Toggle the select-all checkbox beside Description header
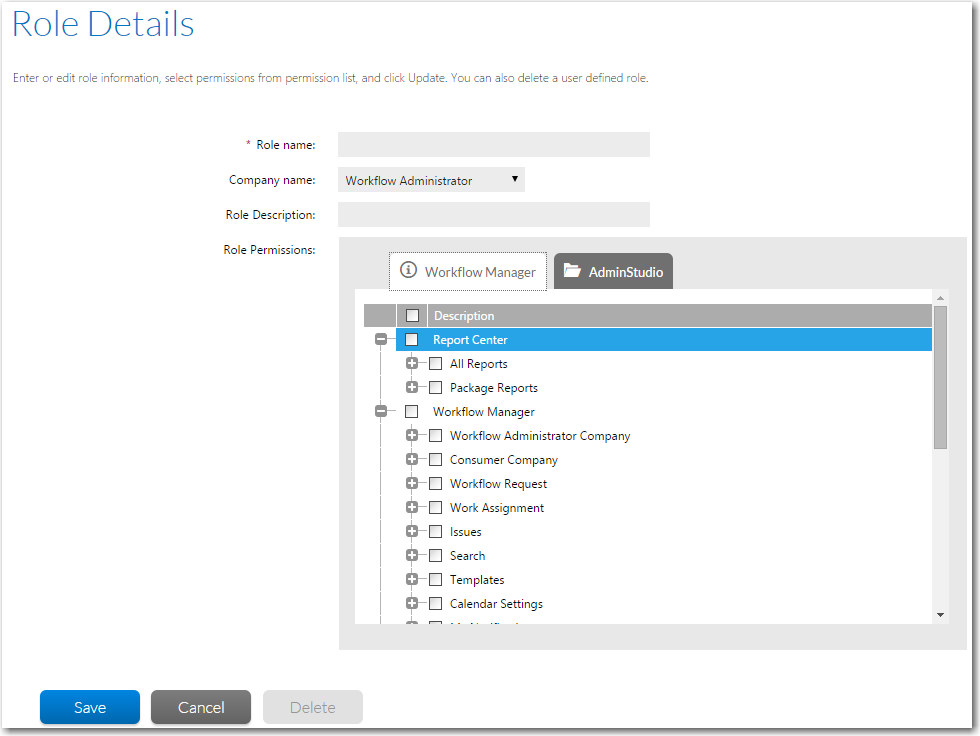 412,316
